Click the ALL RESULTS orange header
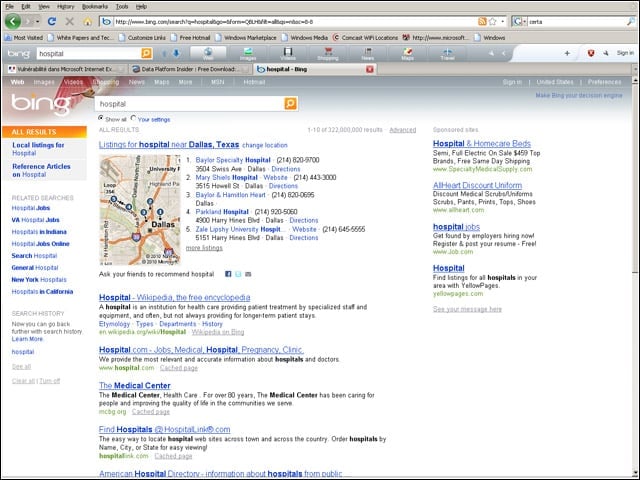The width and height of the screenshot is (640, 480). (x=44, y=132)
